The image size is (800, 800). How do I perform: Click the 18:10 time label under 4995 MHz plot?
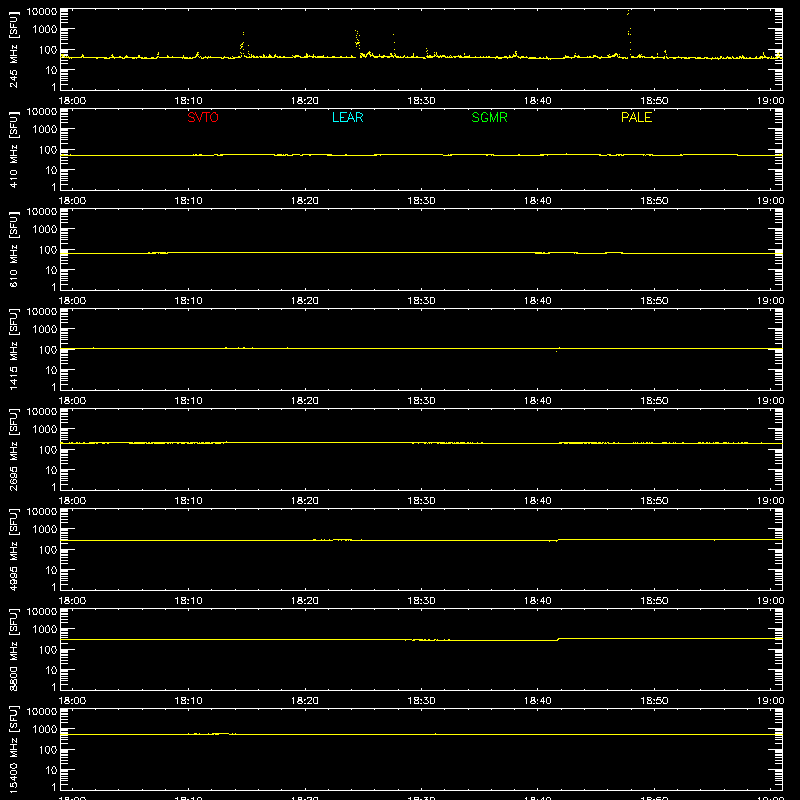(x=188, y=601)
